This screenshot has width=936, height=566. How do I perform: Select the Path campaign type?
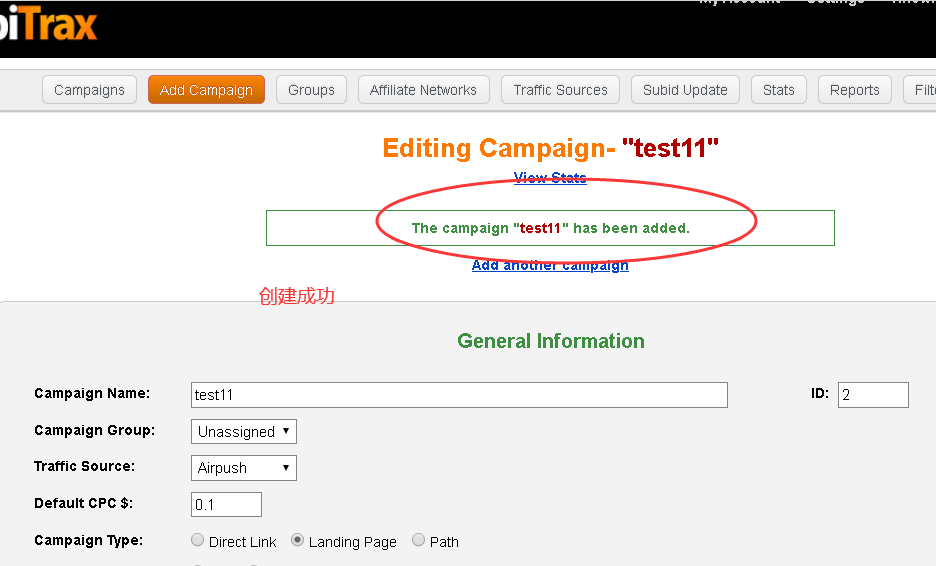[x=418, y=540]
